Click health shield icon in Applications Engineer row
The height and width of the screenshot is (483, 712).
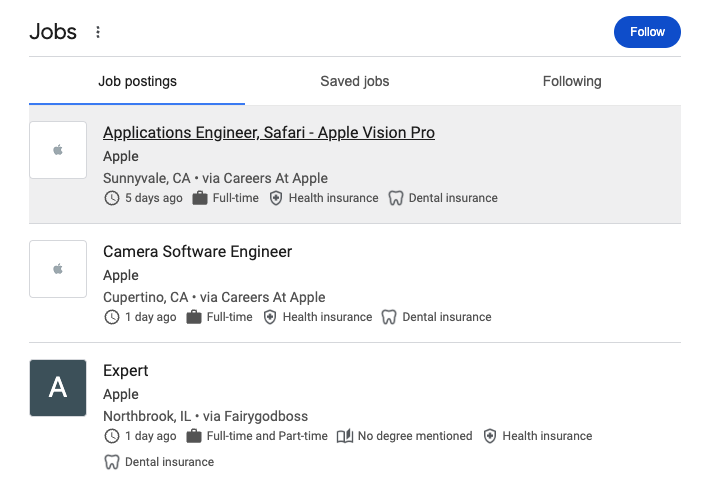(x=276, y=198)
